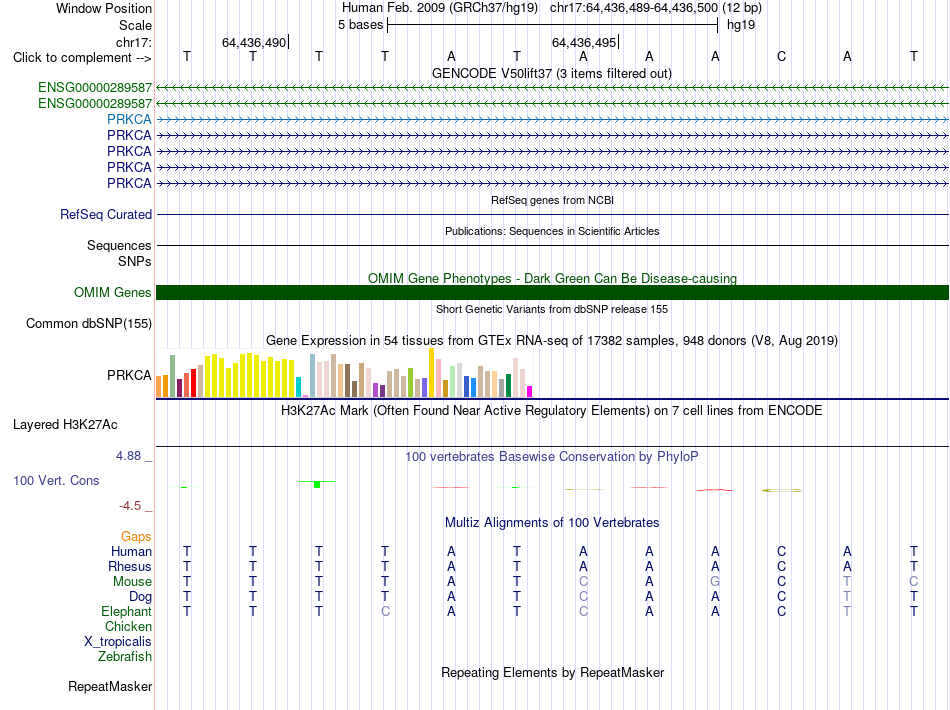Select the Dog species label
The height and width of the screenshot is (710, 950).
tap(140, 597)
